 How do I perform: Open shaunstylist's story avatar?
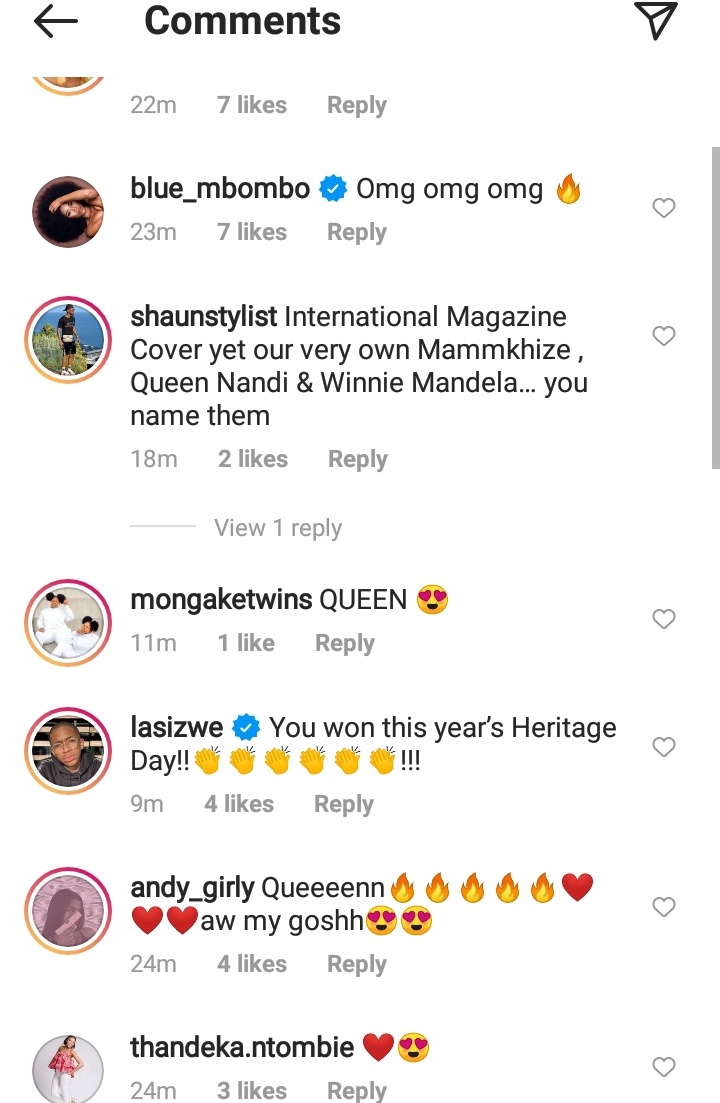(x=68, y=340)
